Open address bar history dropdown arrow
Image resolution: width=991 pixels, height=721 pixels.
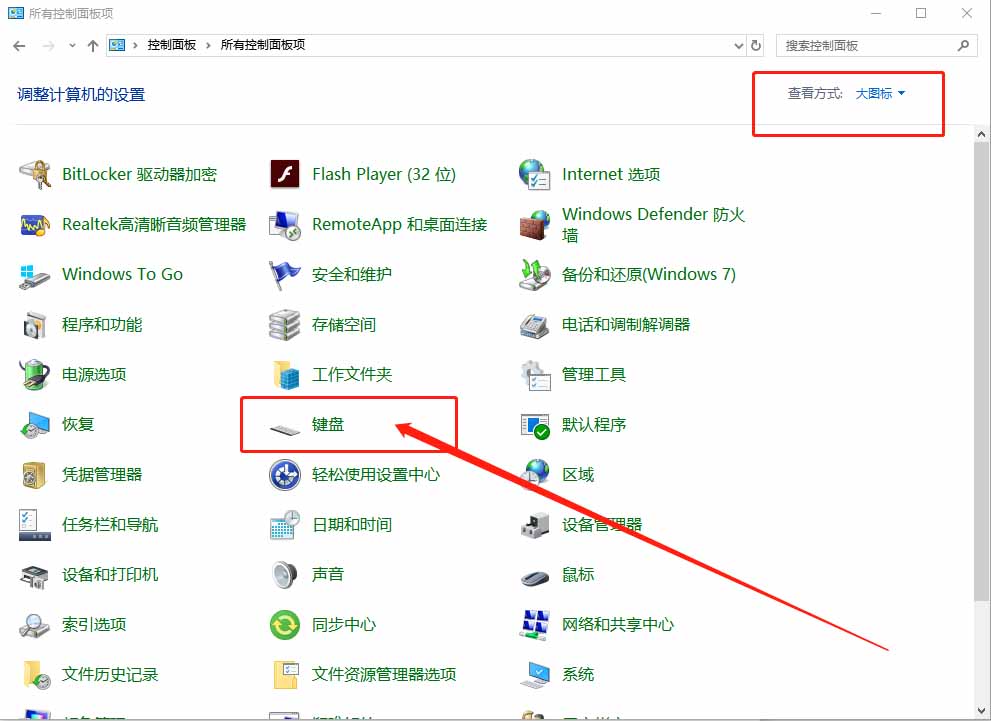(739, 45)
